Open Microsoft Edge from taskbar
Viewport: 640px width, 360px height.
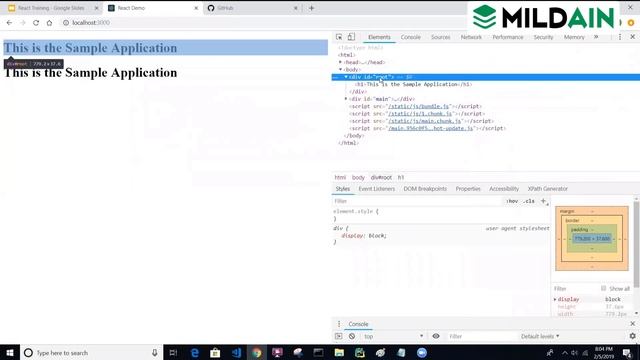coord(195,353)
